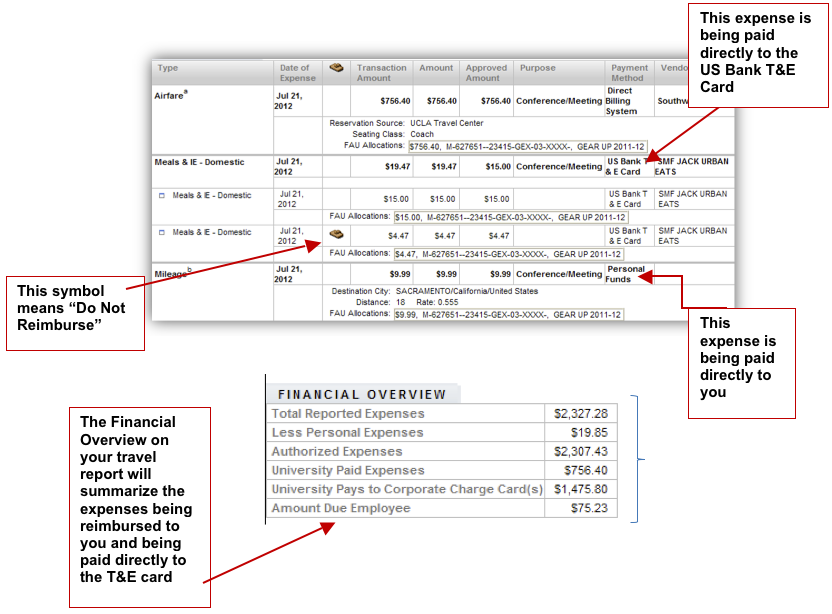Click the Coach seating class value
The height and width of the screenshot is (614, 832).
(422, 134)
